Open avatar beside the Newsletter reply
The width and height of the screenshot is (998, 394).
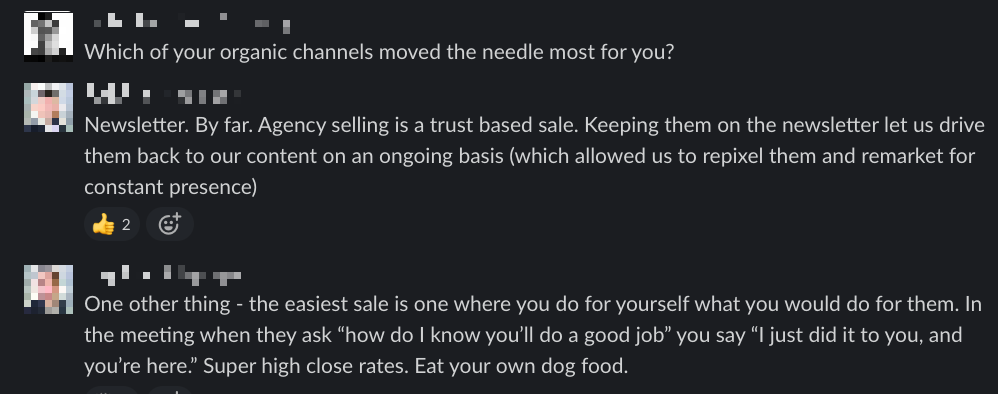tap(48, 108)
